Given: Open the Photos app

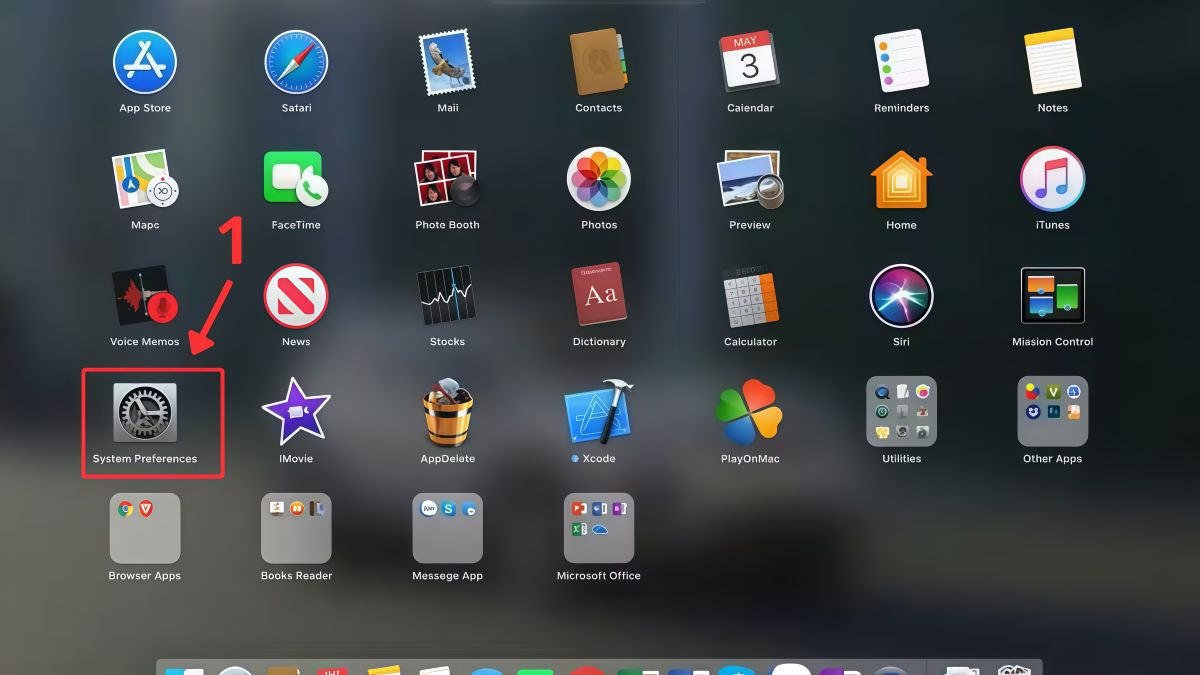Looking at the screenshot, I should 599,179.
